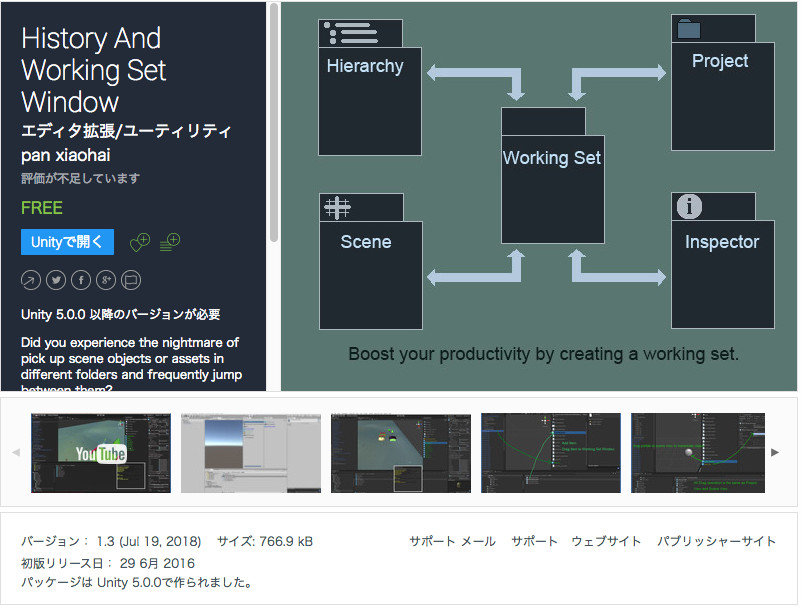Image resolution: width=801 pixels, height=607 pixels.
Task: Open the 'ウェブサイト' link
Action: (606, 541)
